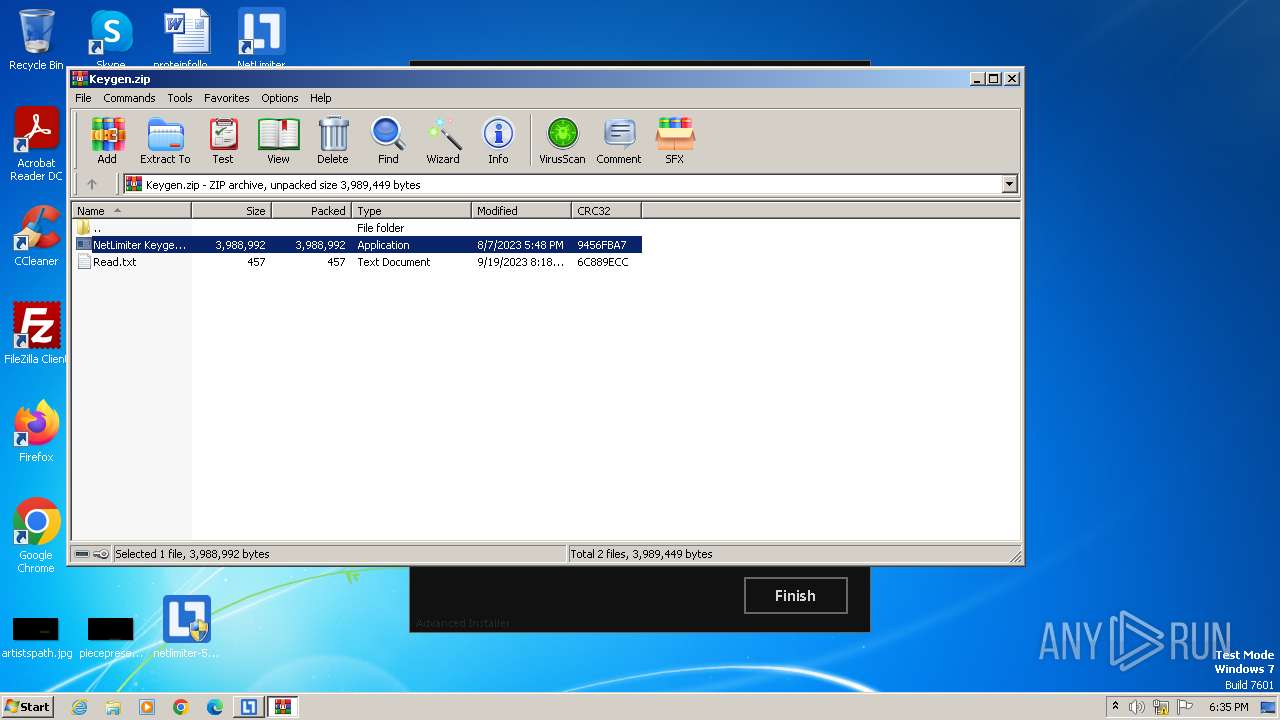Start VirusScan on the archive

coord(562,141)
